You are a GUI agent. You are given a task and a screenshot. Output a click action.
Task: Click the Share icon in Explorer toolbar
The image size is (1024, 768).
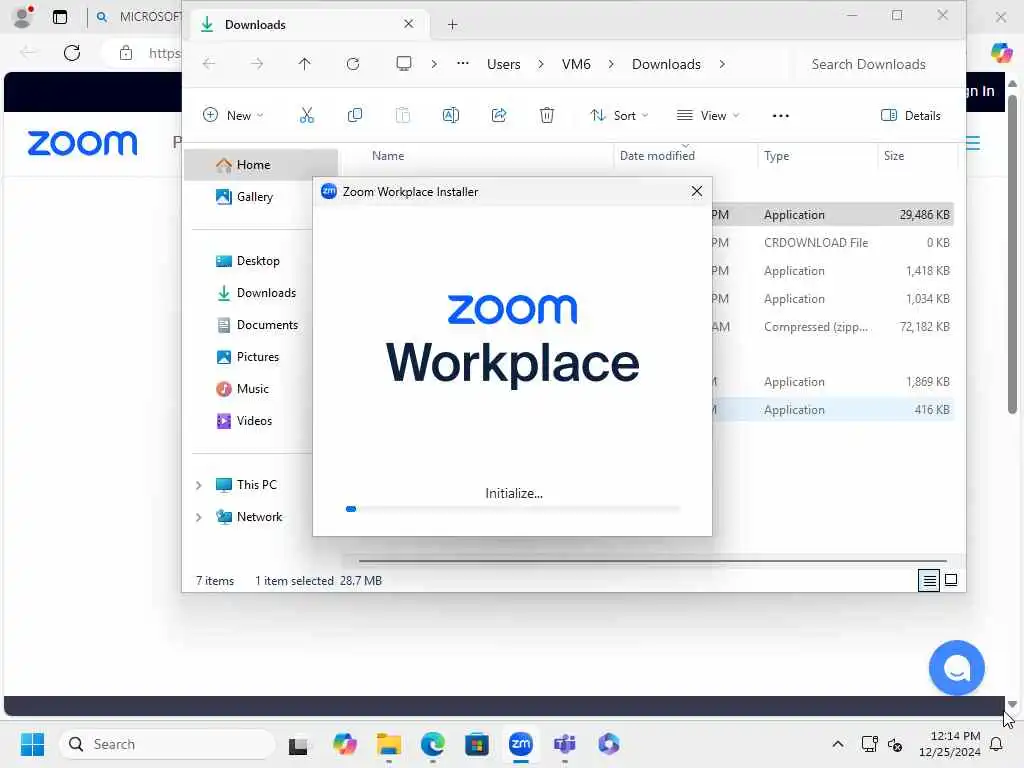499,116
